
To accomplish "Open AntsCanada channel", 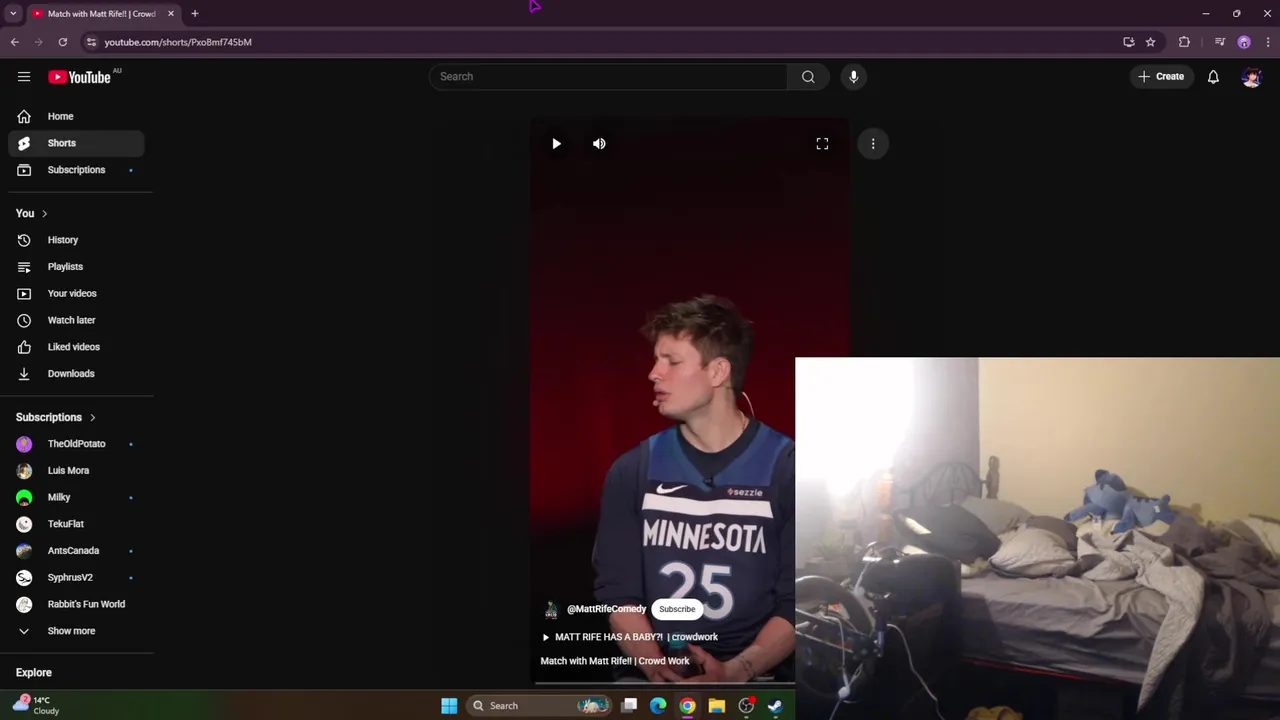I will pos(77,551).
